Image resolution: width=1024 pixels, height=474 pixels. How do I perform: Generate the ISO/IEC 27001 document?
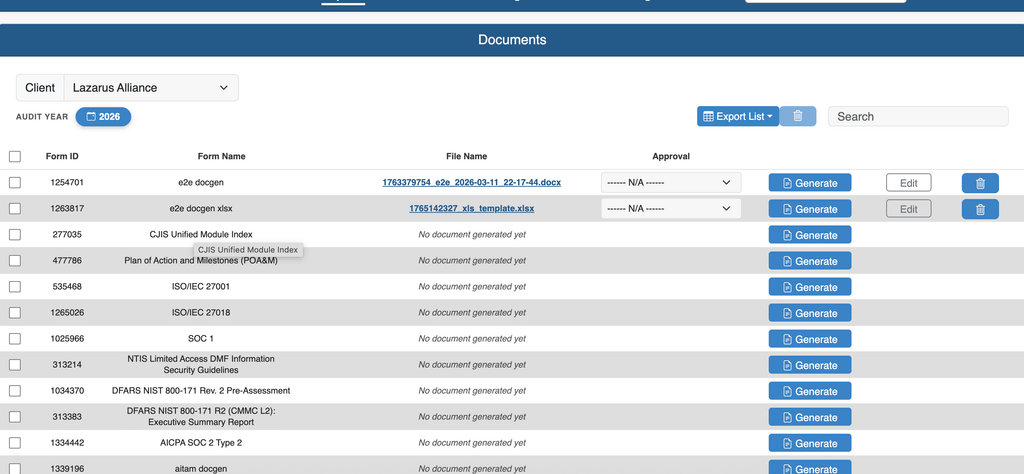(810, 287)
